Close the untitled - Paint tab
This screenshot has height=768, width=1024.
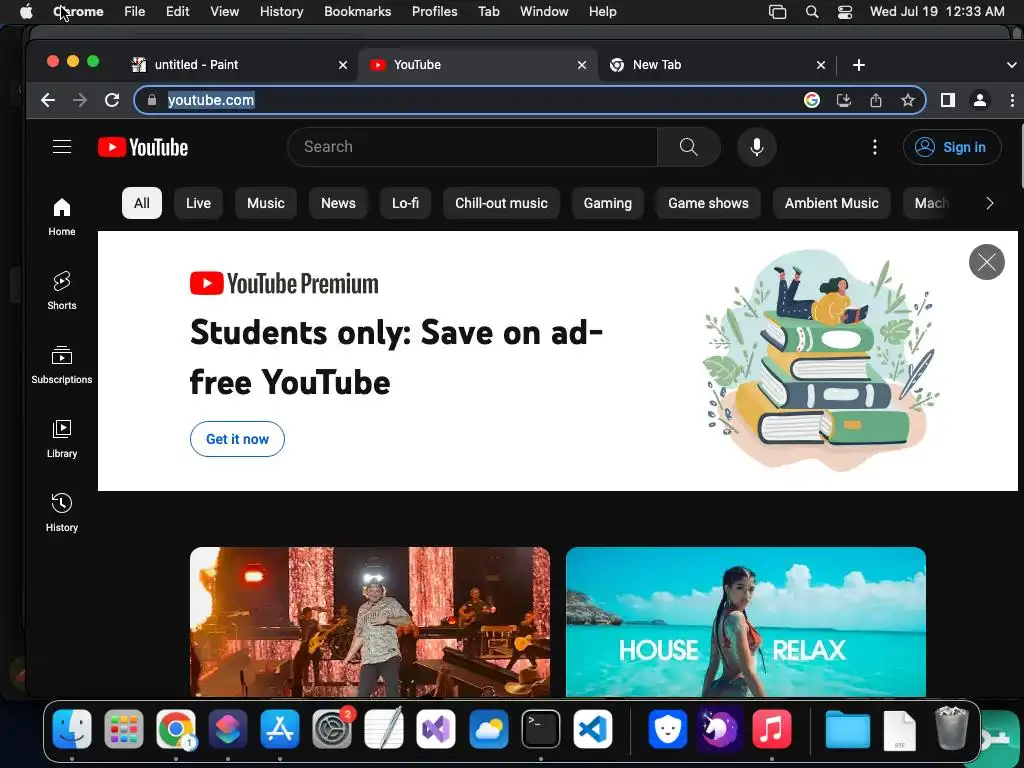coord(343,65)
